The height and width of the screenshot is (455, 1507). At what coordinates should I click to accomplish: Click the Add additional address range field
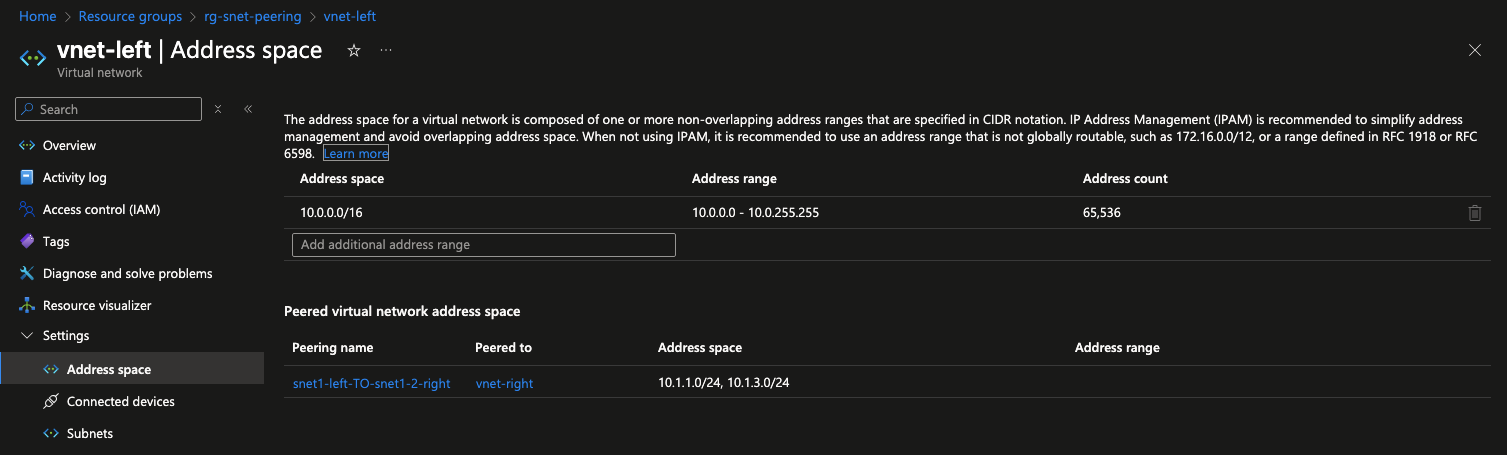(484, 245)
